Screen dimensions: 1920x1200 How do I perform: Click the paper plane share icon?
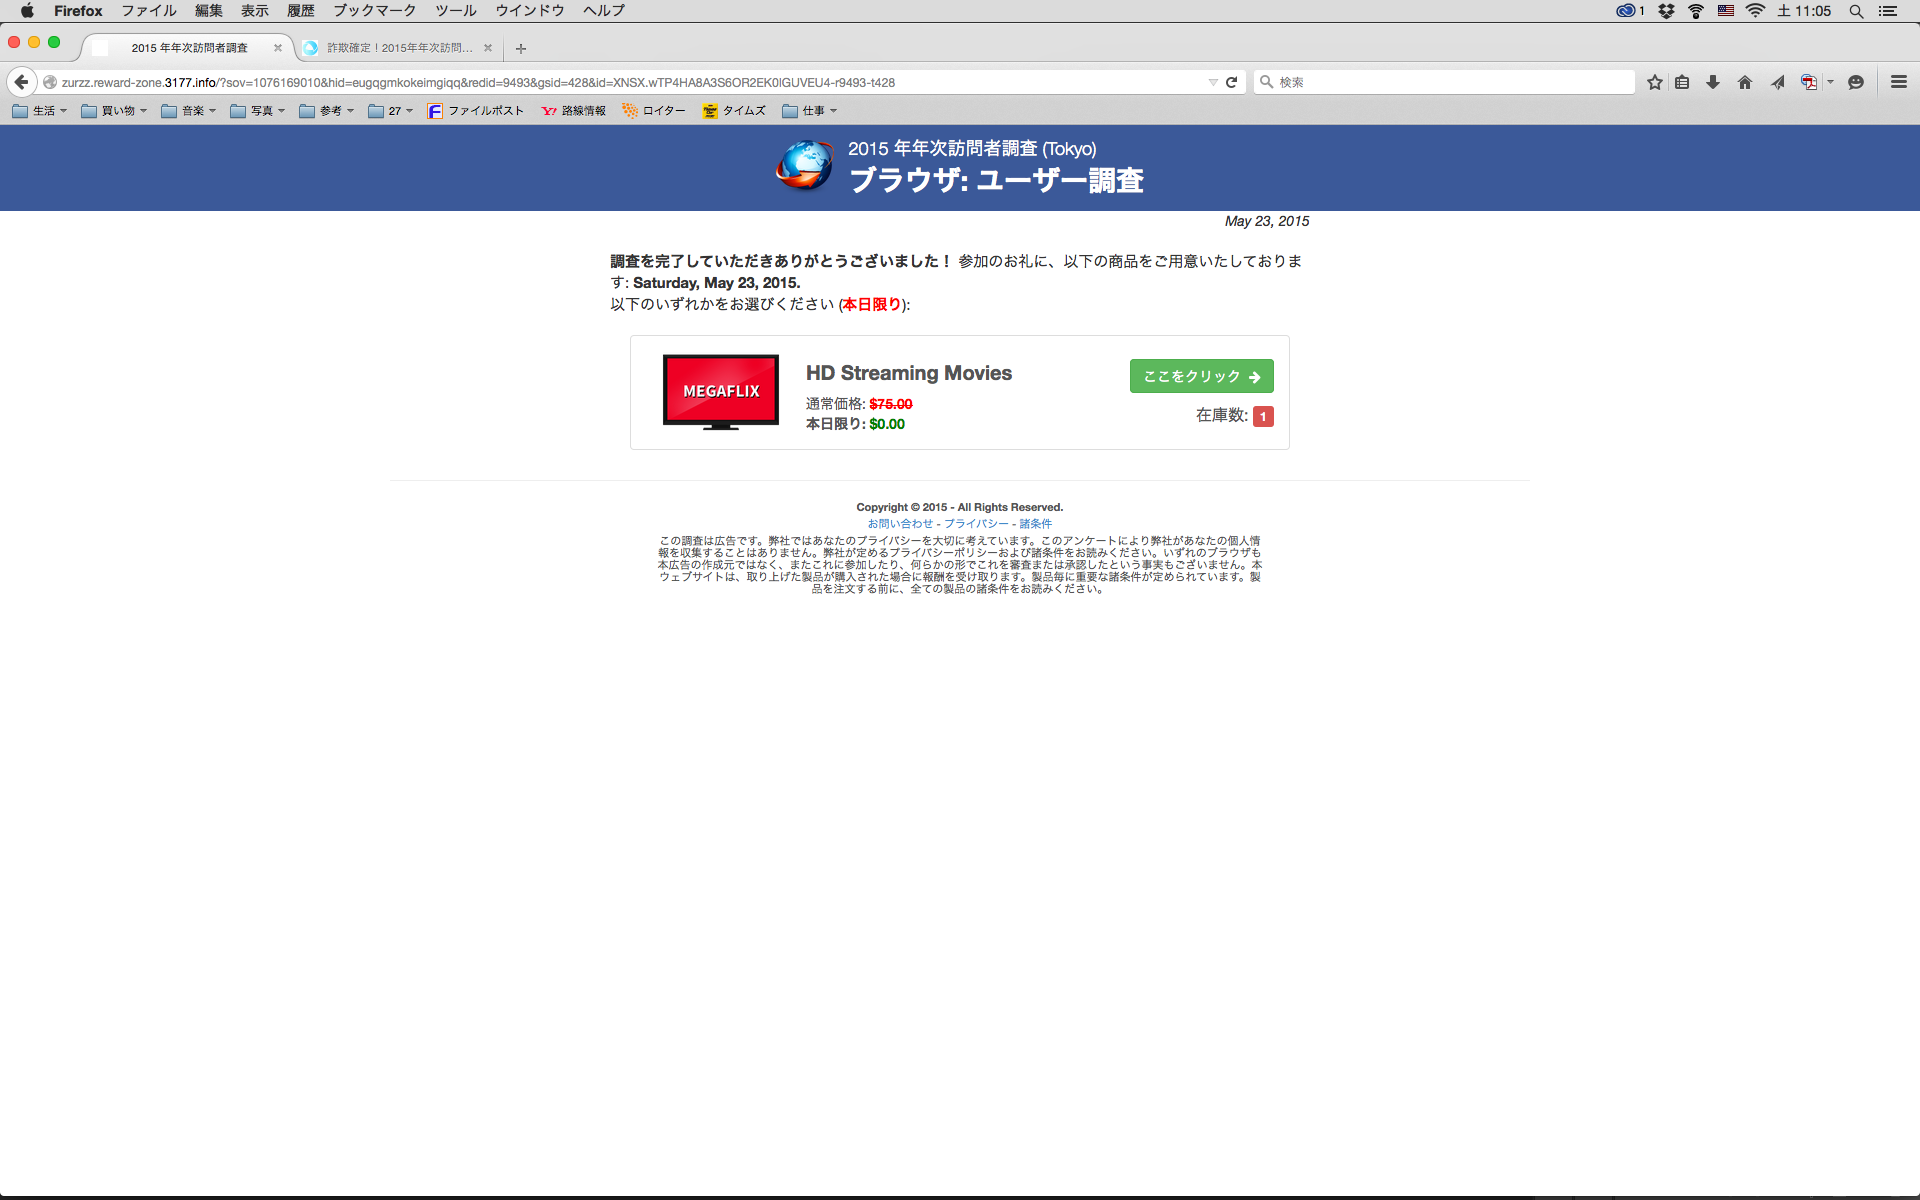point(1777,82)
